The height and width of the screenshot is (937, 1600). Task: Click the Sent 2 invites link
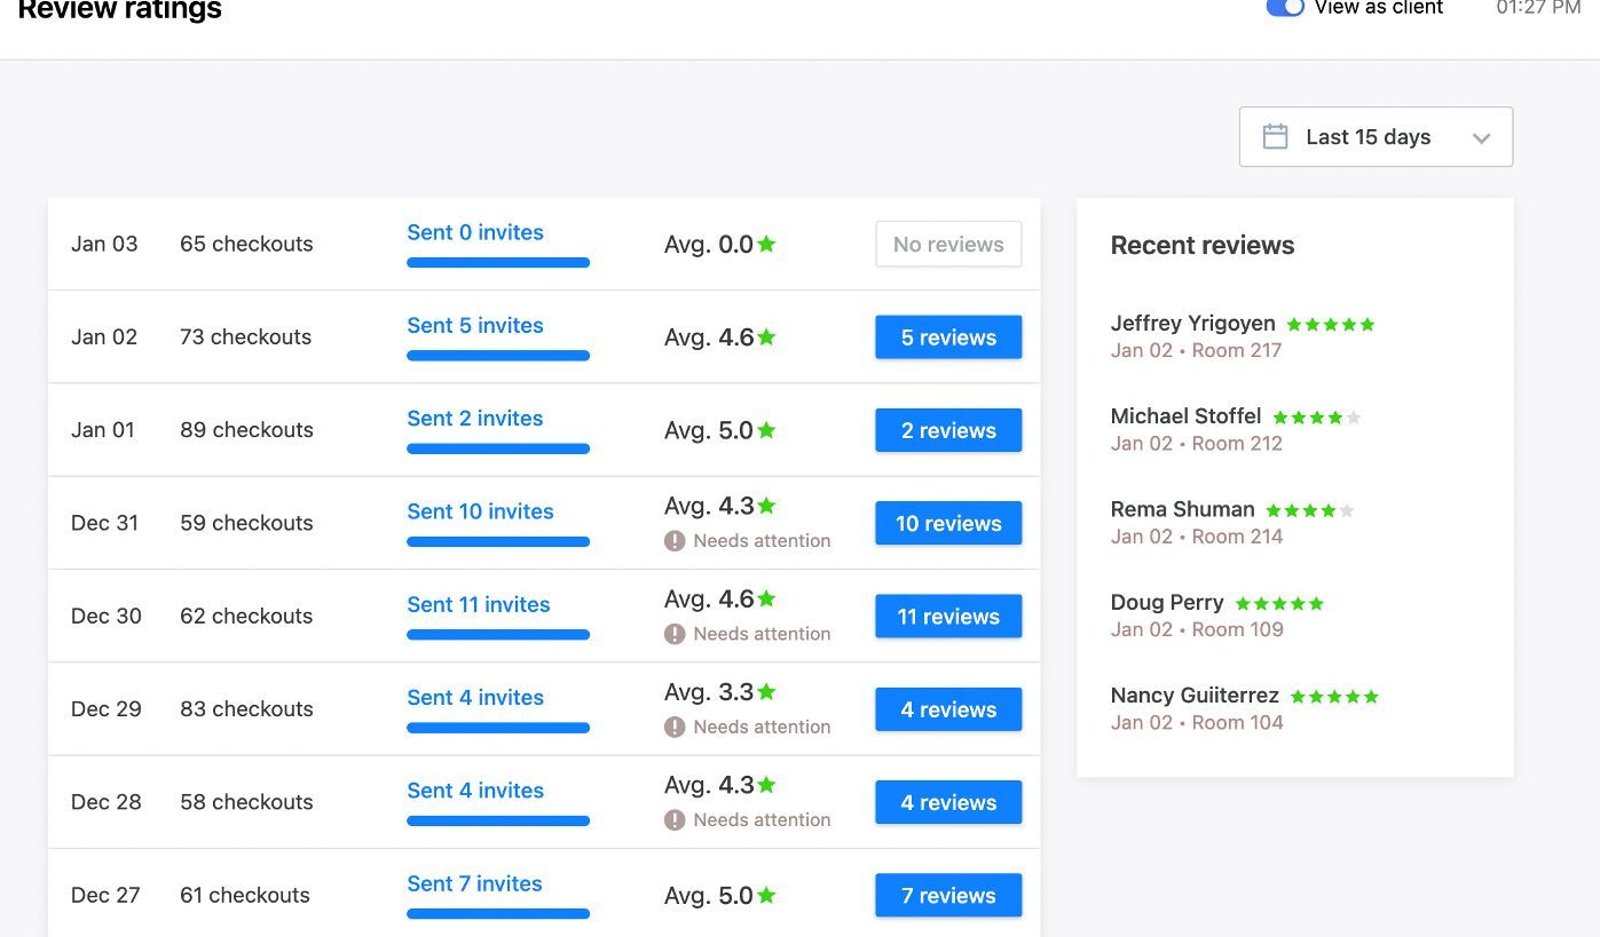click(x=475, y=418)
